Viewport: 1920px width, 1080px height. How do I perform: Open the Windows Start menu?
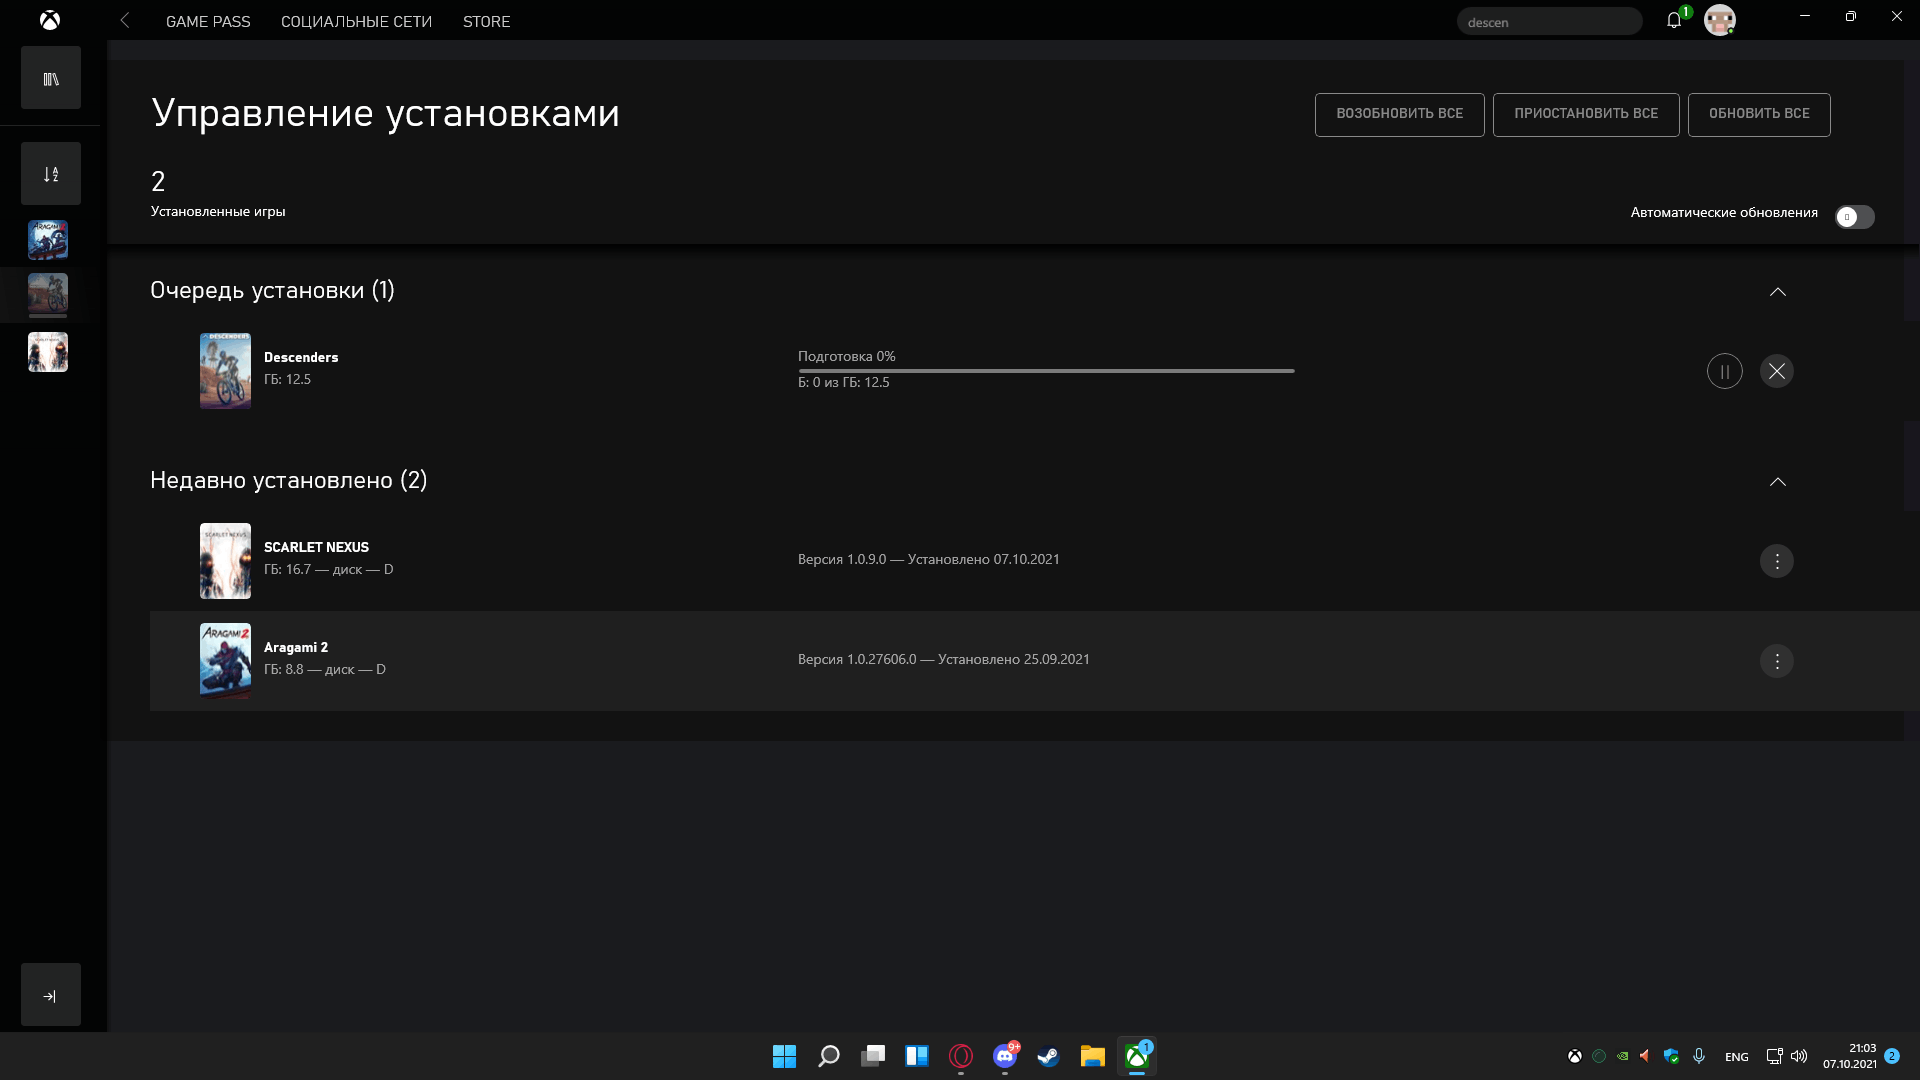(x=784, y=1056)
